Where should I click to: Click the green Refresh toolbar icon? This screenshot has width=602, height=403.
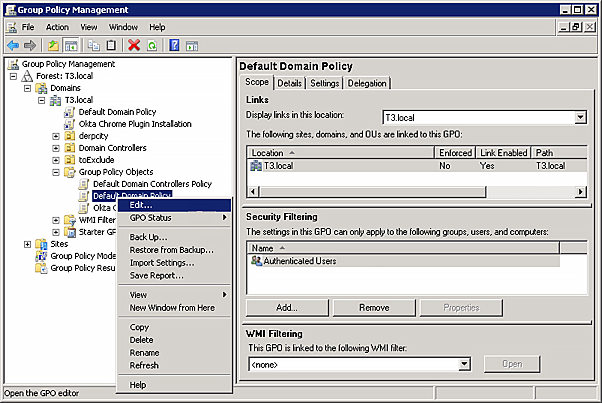[151, 45]
